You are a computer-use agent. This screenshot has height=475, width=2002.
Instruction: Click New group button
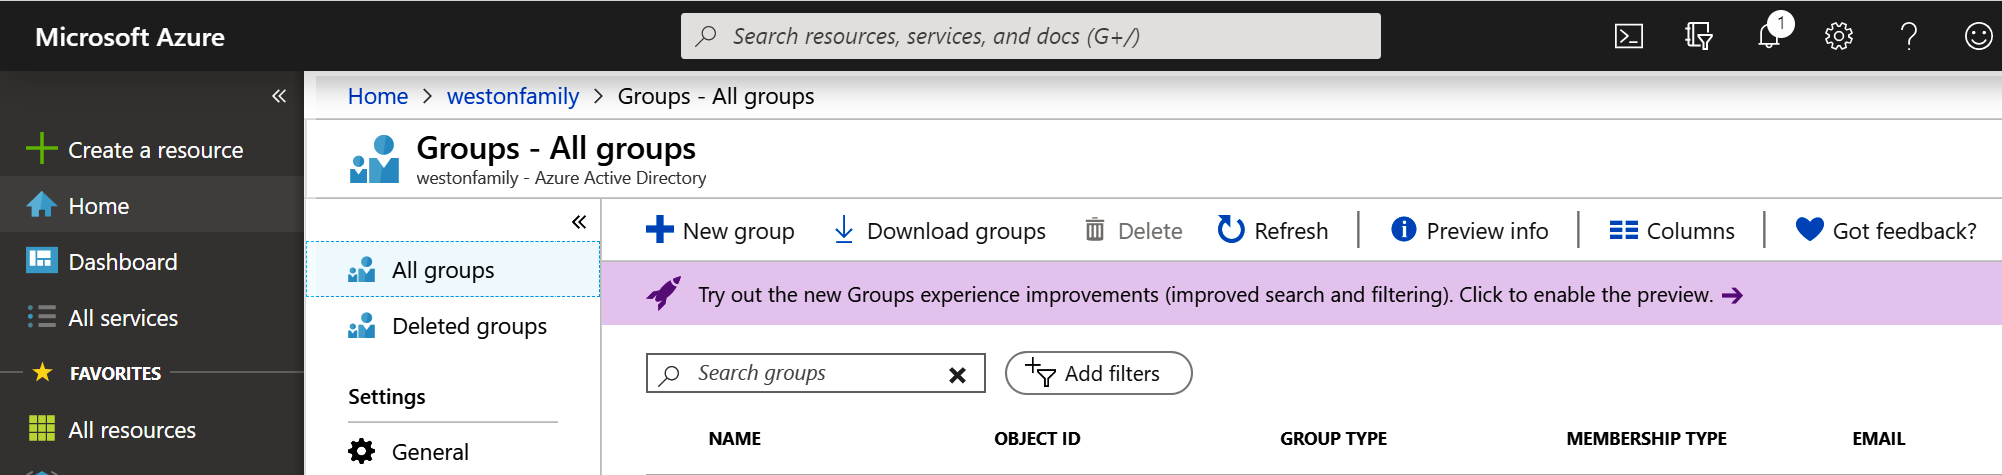point(720,231)
